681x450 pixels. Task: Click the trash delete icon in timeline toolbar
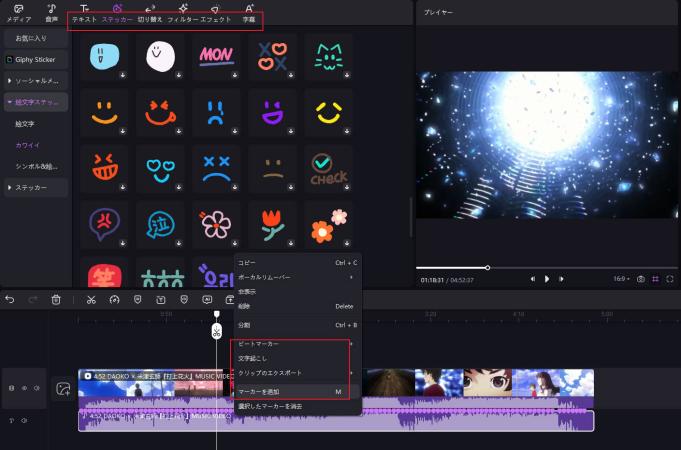tap(56, 299)
